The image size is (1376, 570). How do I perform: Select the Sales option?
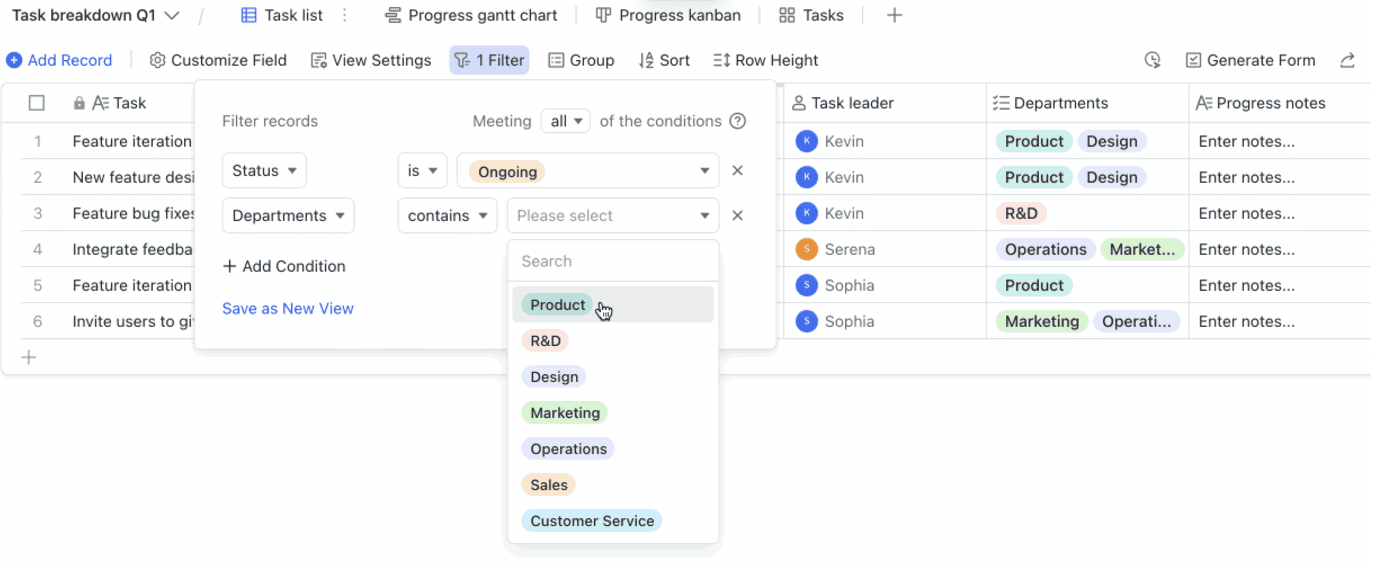[613, 485]
